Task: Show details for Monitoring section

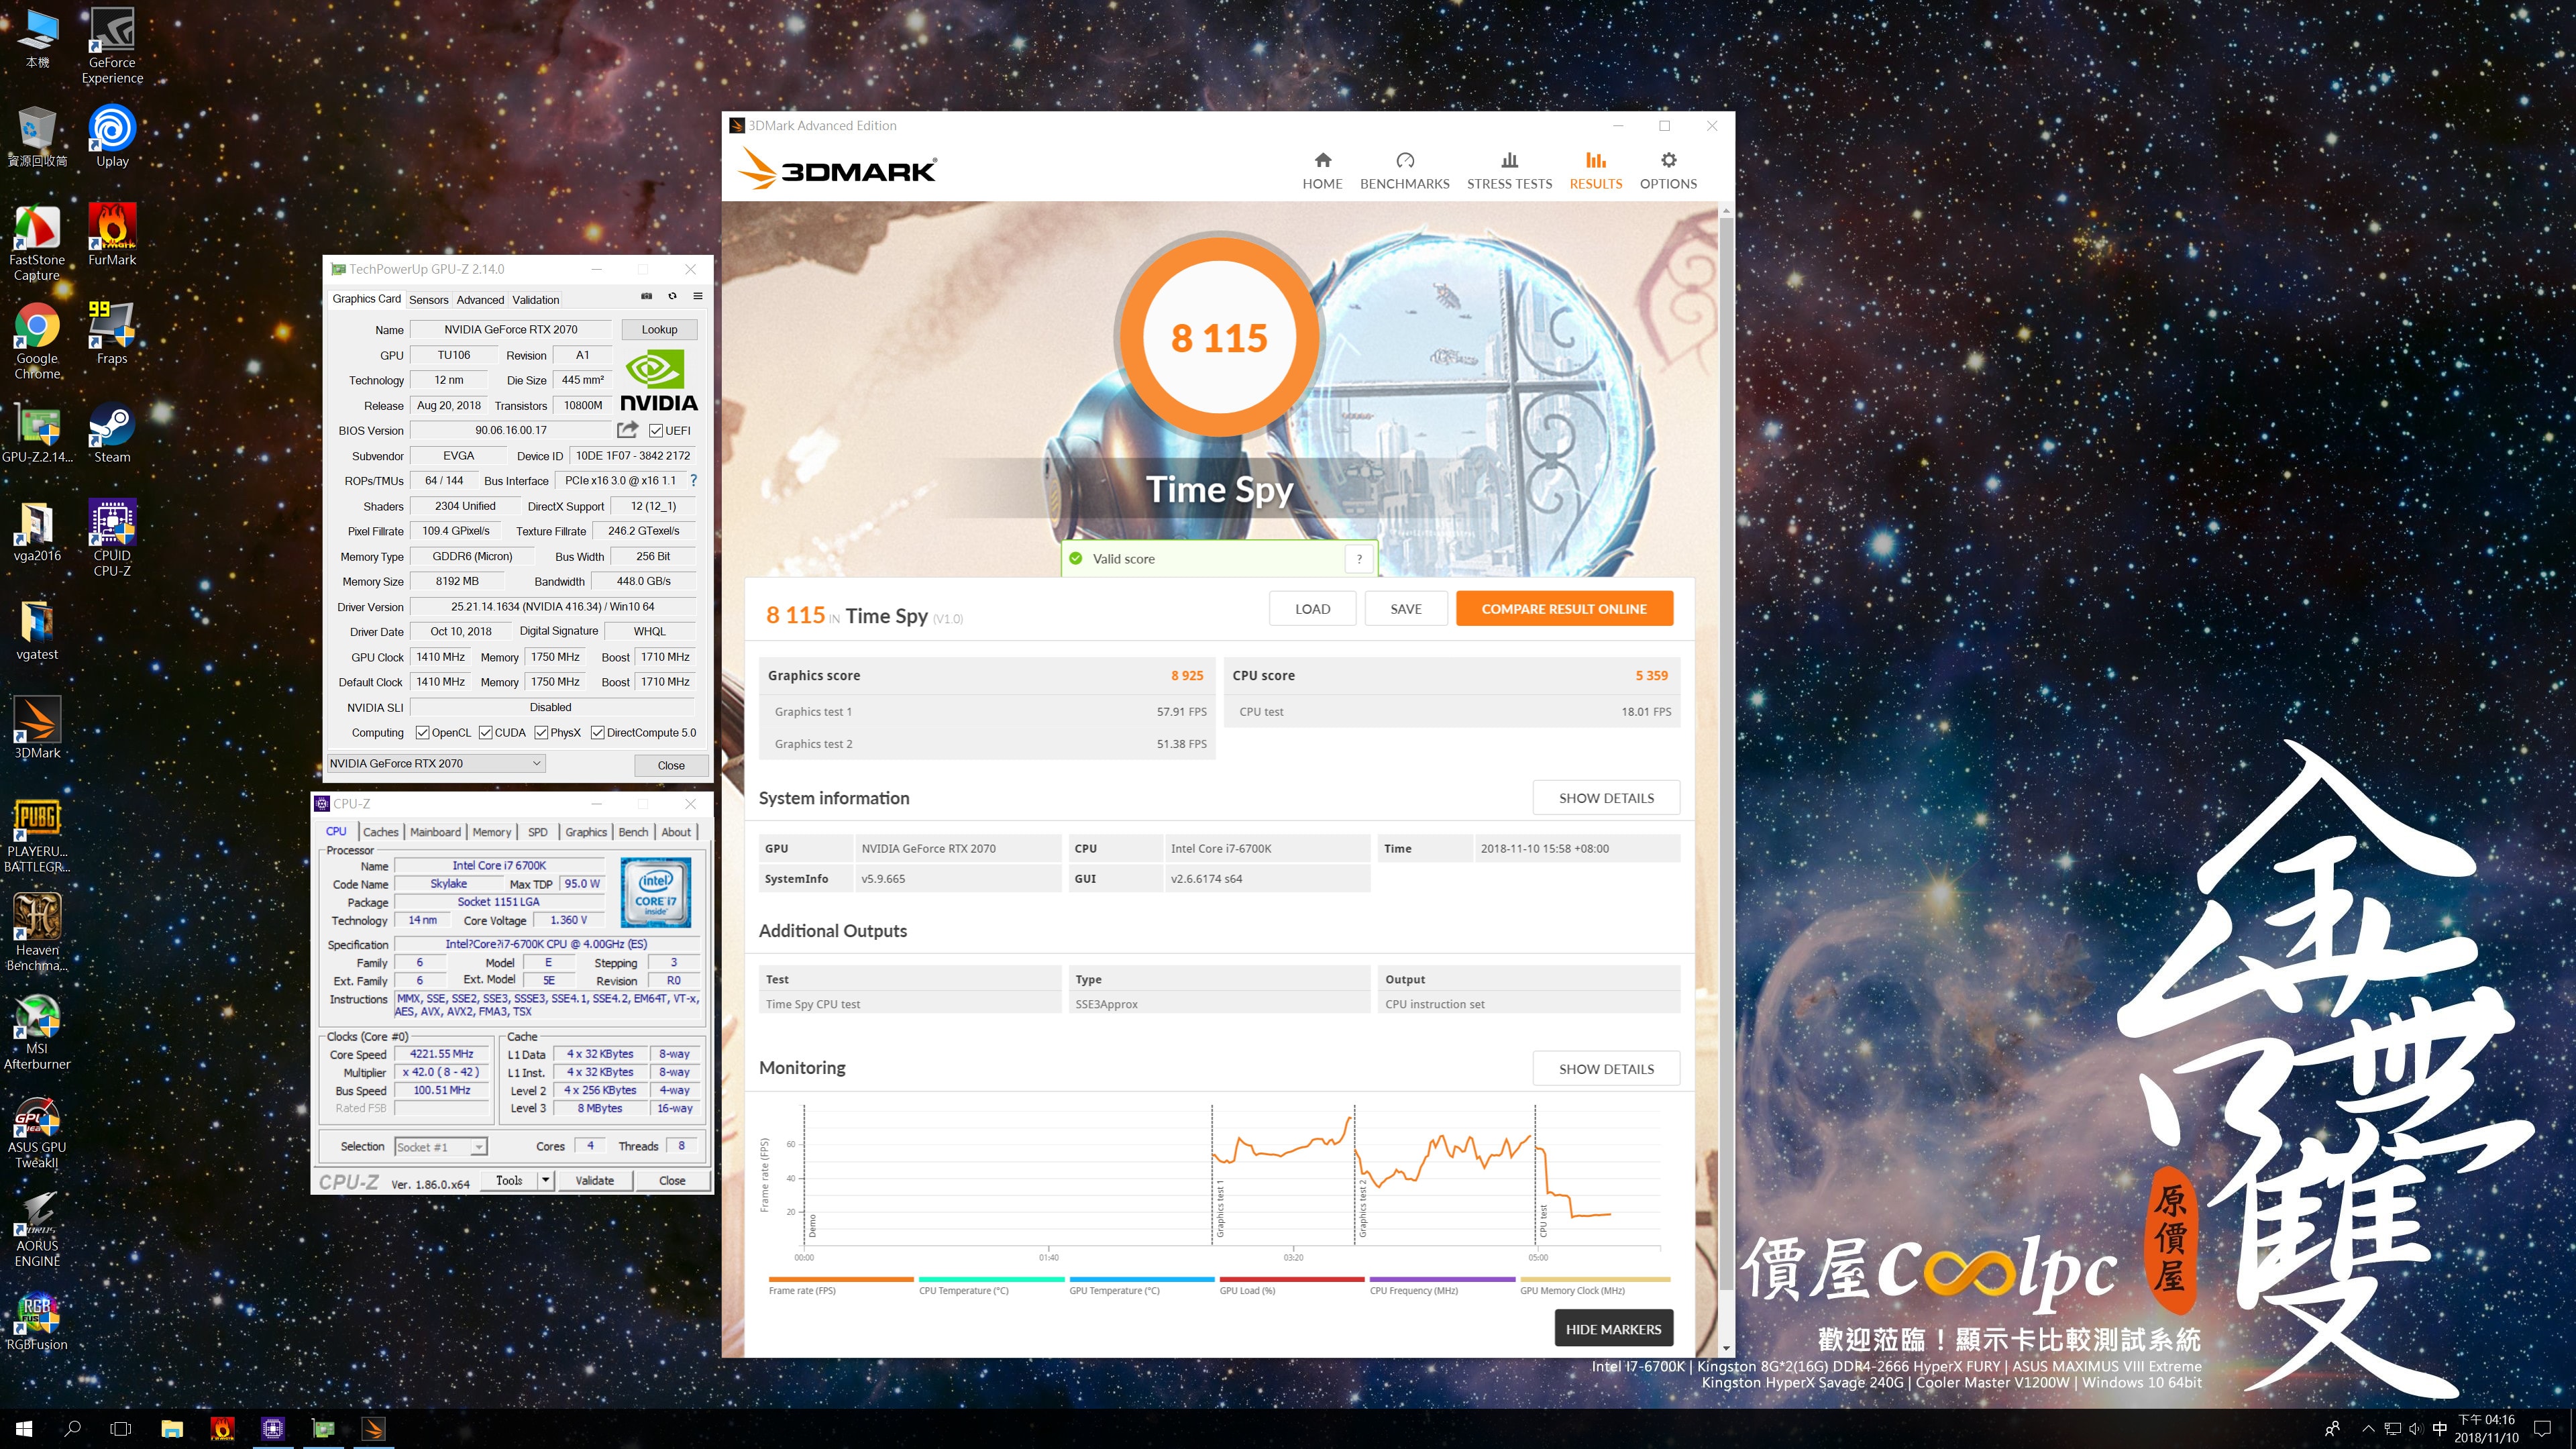Action: click(1606, 1069)
